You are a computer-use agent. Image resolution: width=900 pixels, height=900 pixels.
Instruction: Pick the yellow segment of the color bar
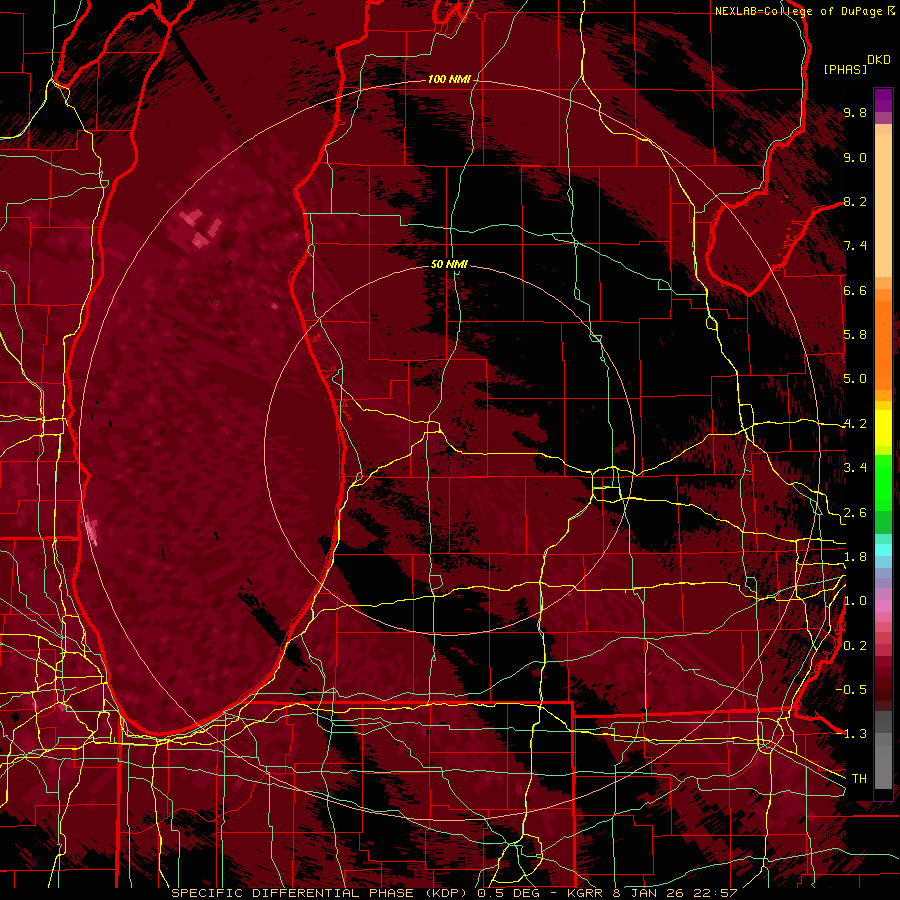[883, 428]
